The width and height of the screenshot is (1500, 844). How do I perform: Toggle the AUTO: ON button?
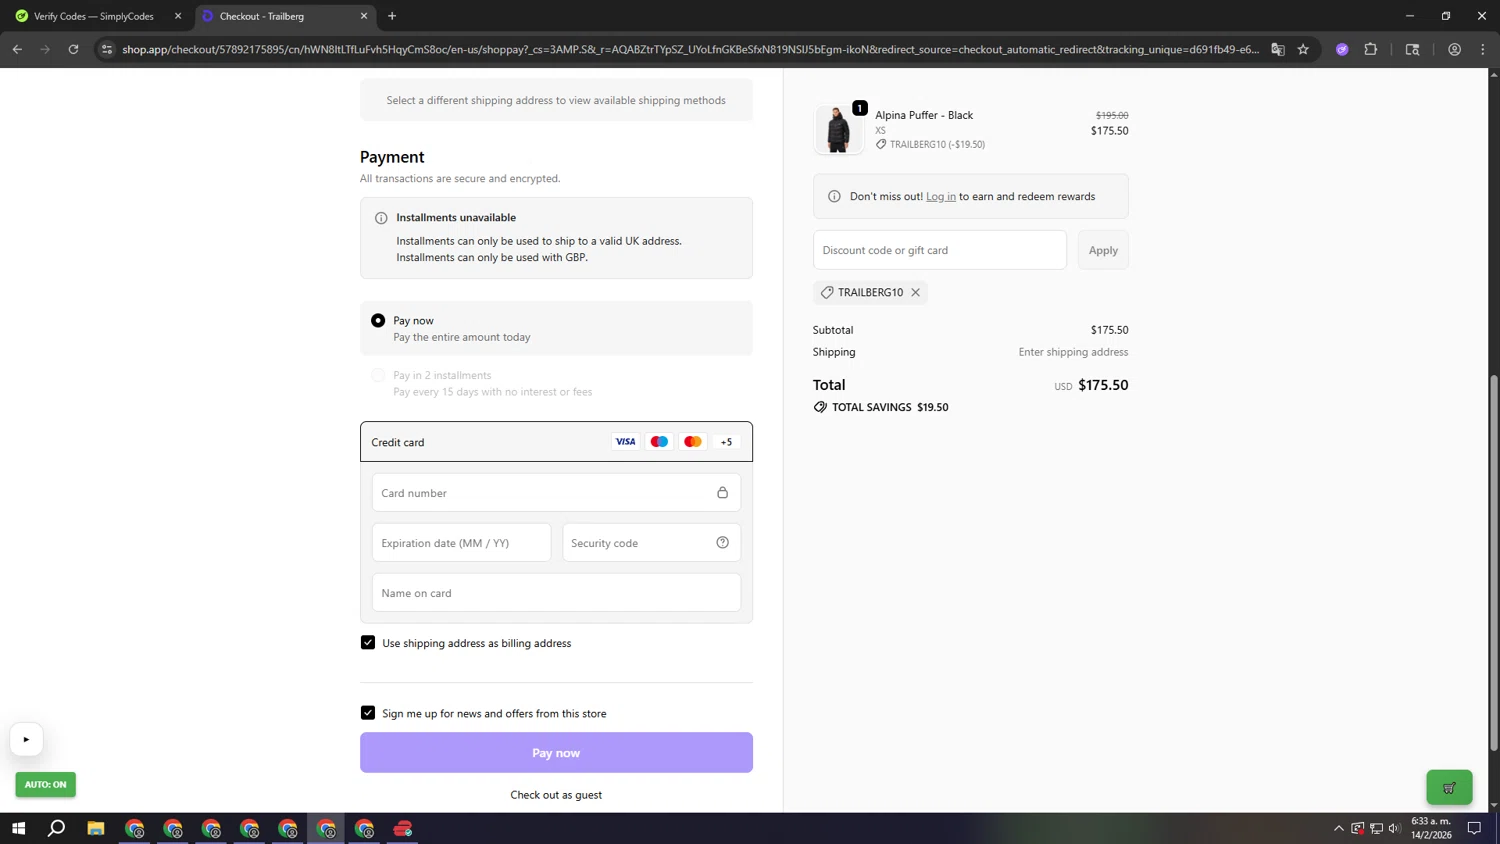pyautogui.click(x=45, y=784)
